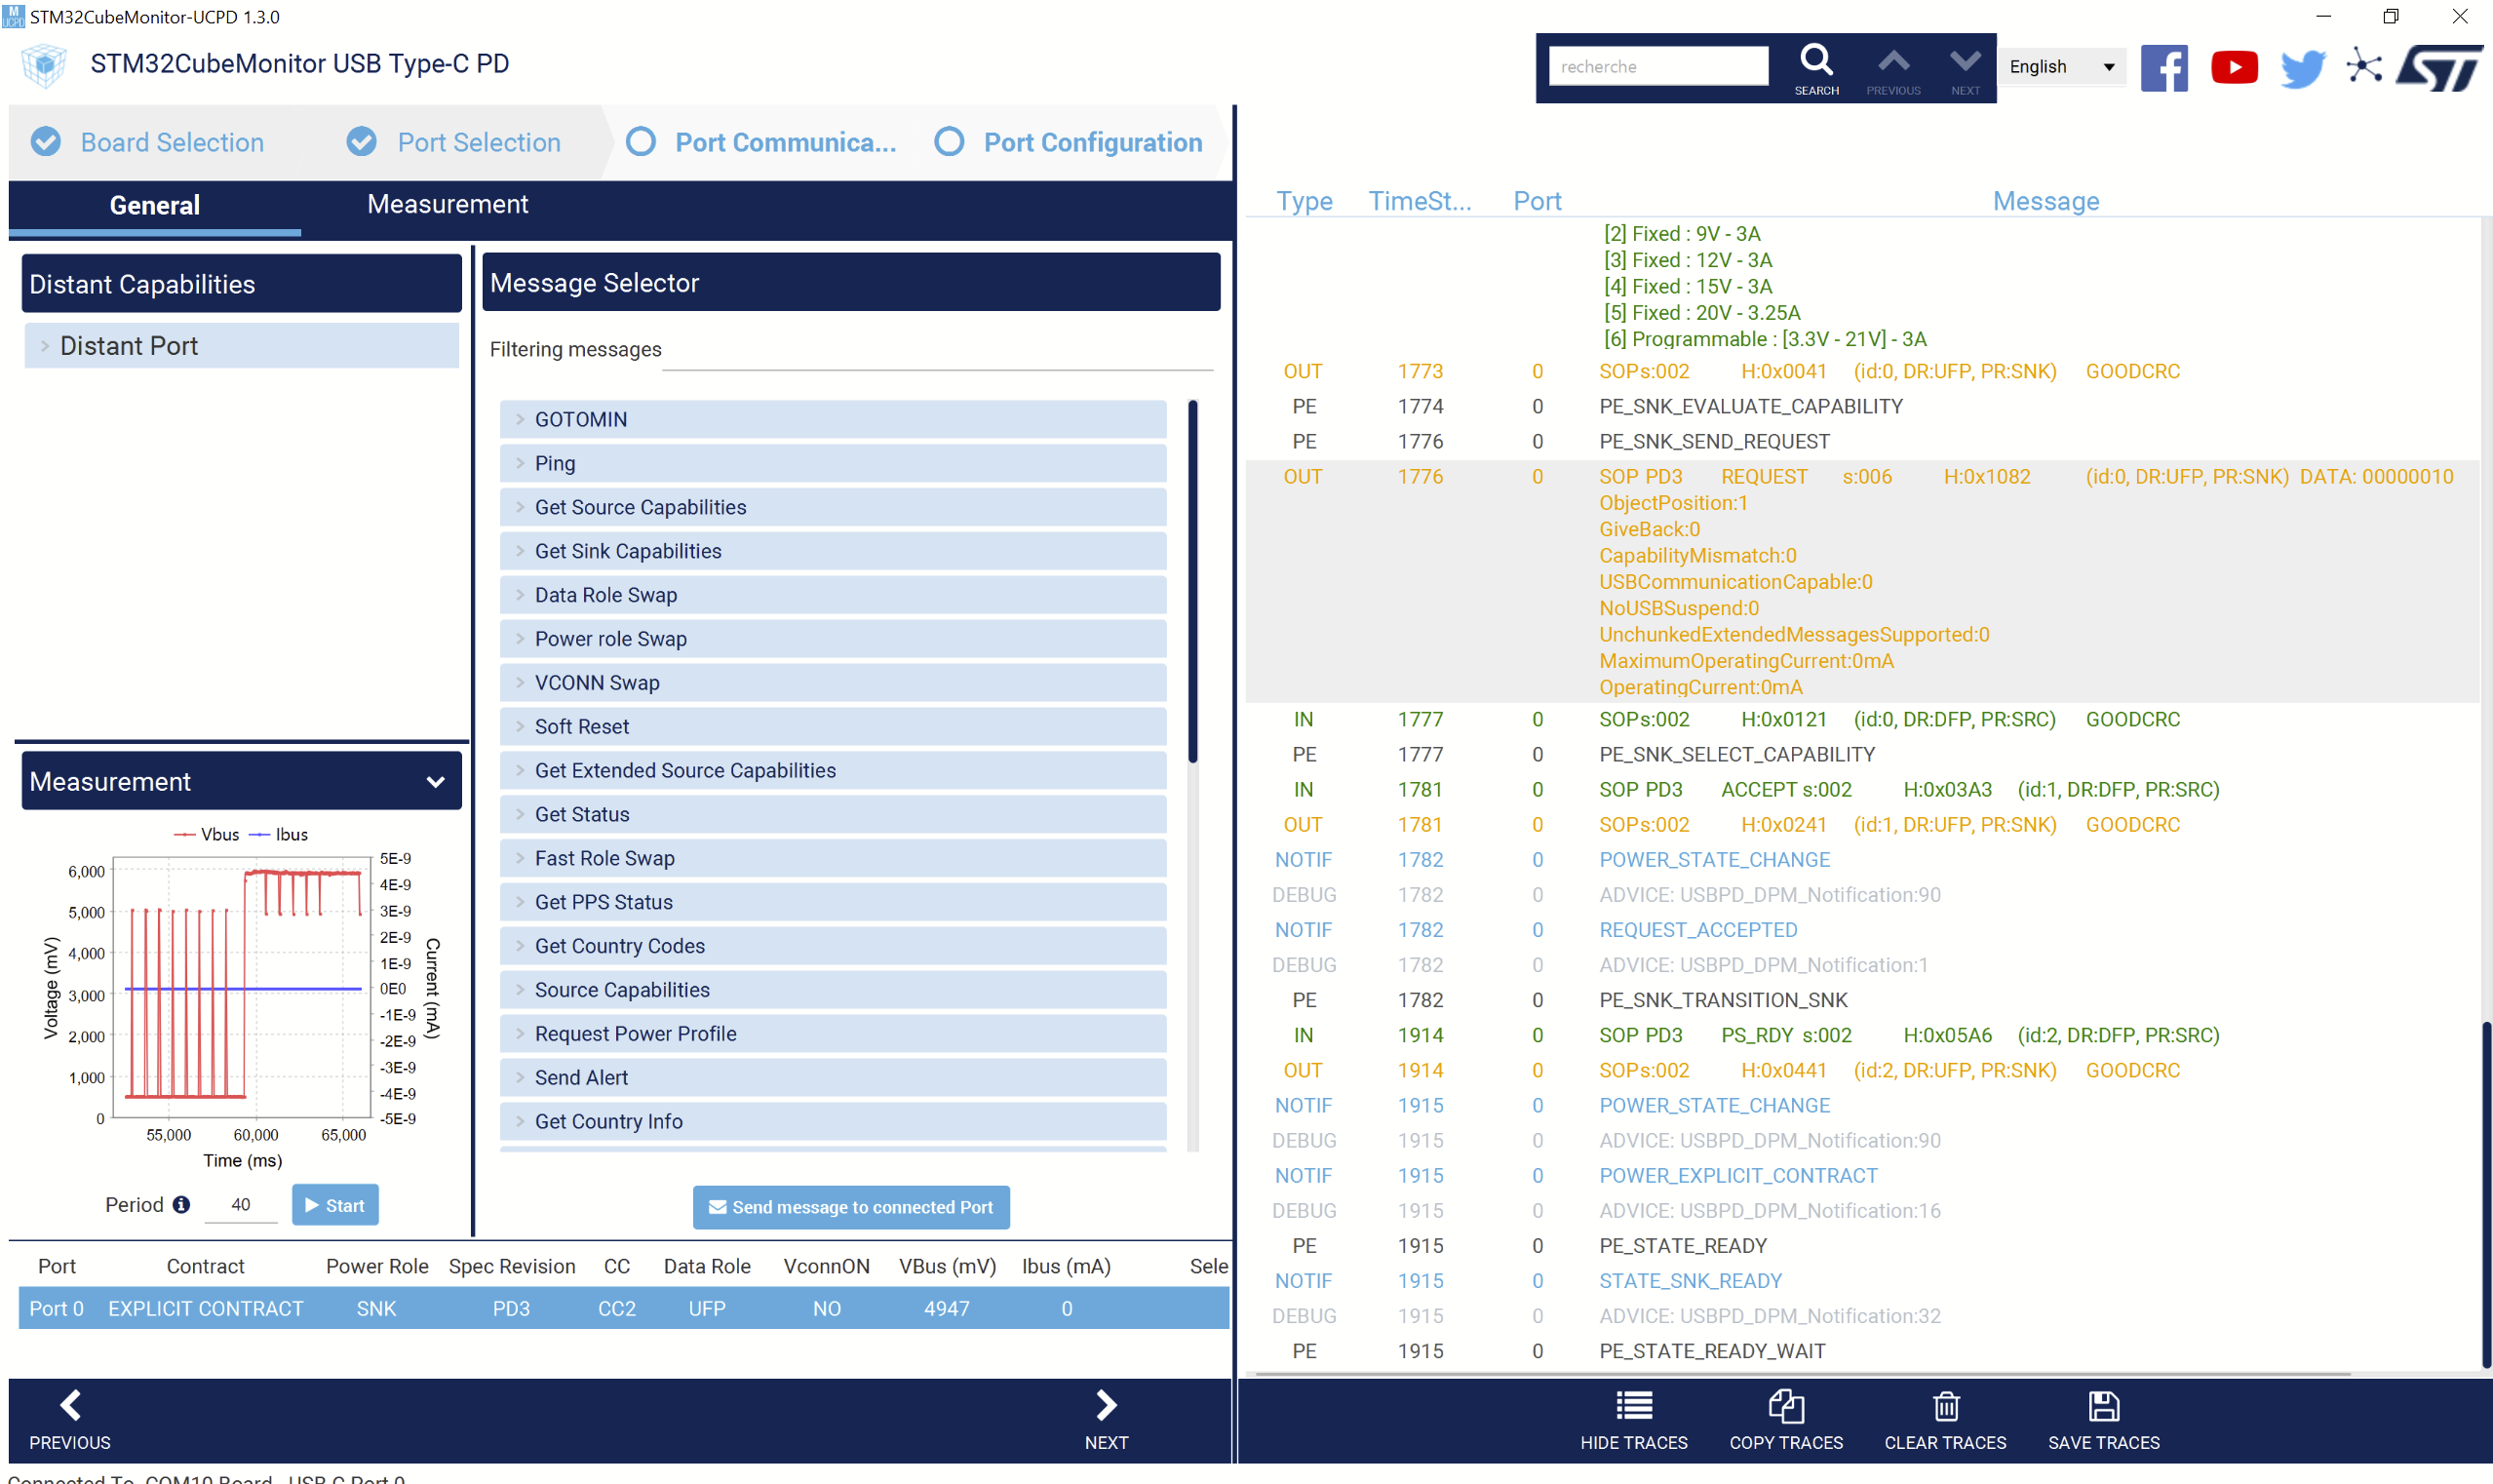Open the Facebook icon link
2493x1484 pixels.
pyautogui.click(x=2163, y=67)
